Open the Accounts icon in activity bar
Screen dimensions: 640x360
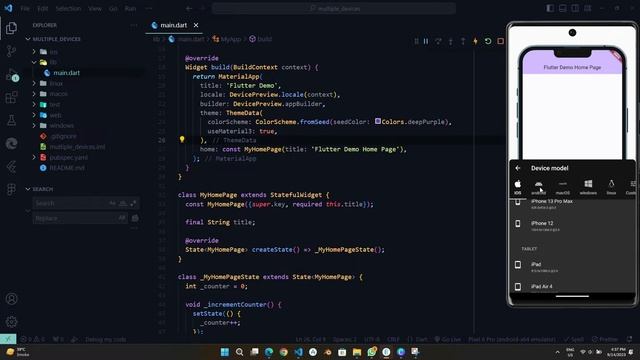pyautogui.click(x=11, y=299)
